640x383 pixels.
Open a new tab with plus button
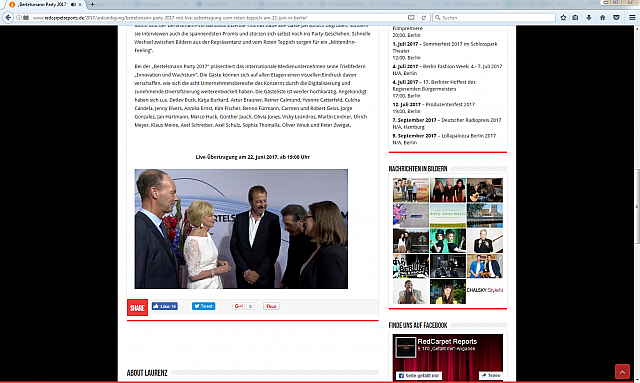[x=92, y=4]
